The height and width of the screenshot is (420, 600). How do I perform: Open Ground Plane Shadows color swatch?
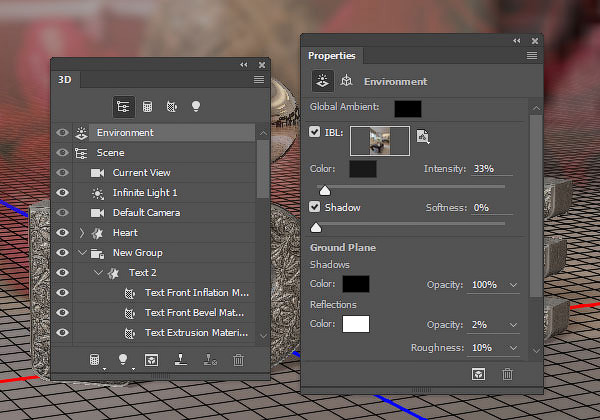pyautogui.click(x=356, y=284)
